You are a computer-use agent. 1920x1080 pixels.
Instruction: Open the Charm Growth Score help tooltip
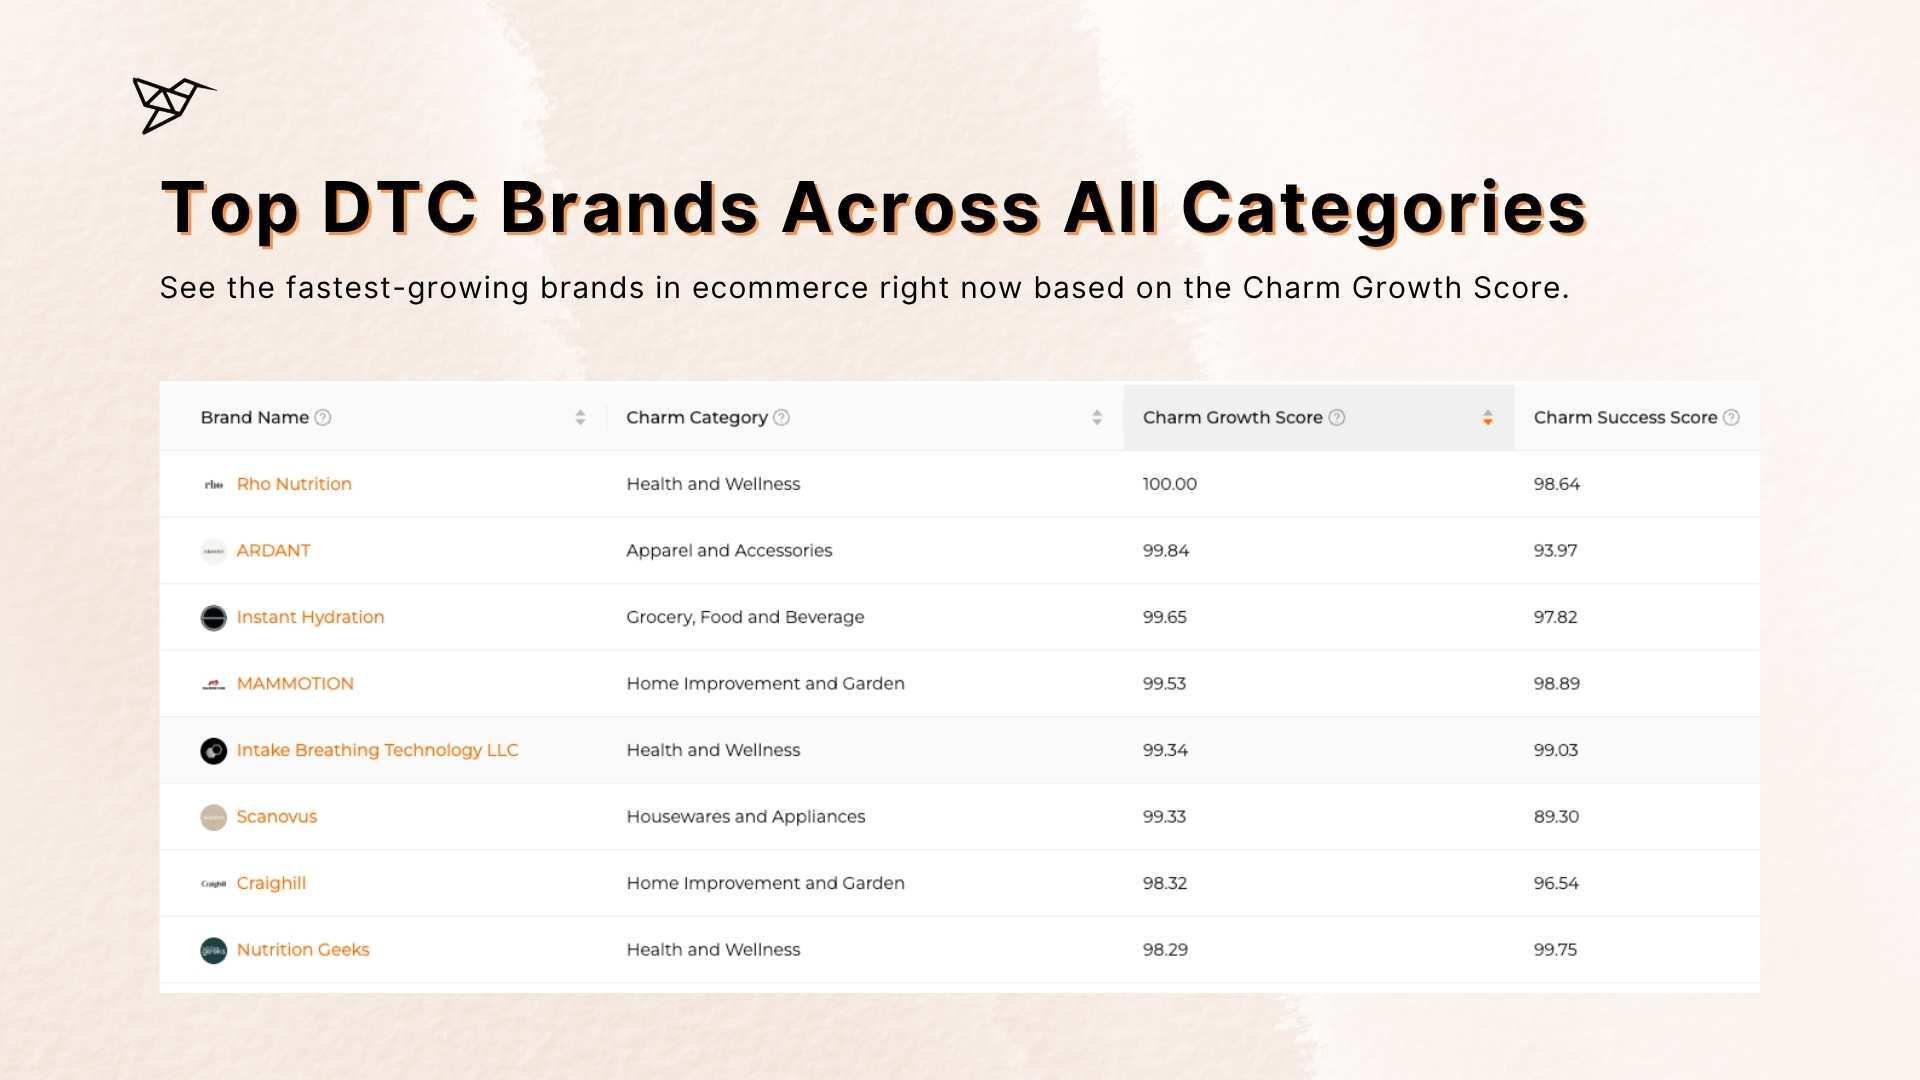click(x=1337, y=417)
